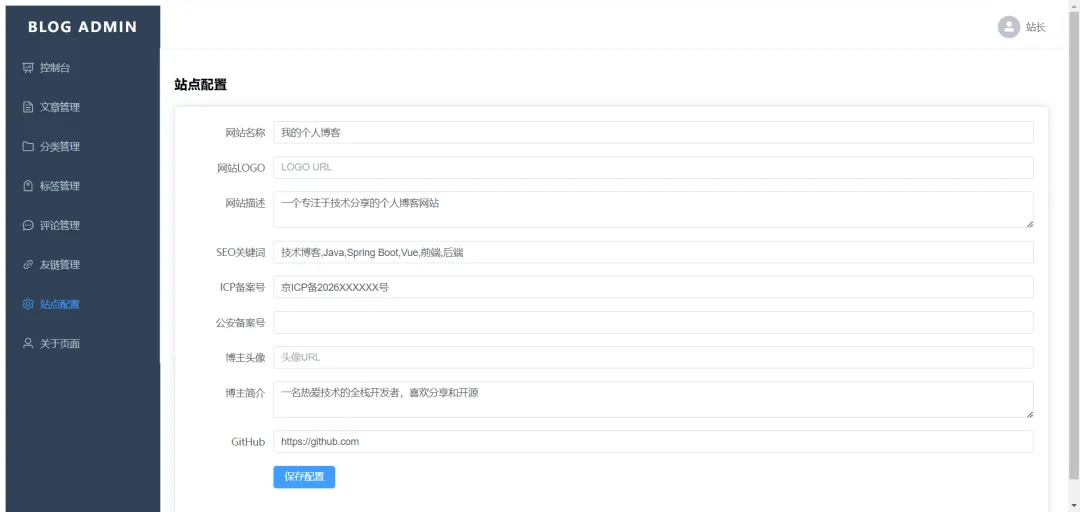
Task: Click the 站点配置 gear icon
Action: click(x=28, y=303)
